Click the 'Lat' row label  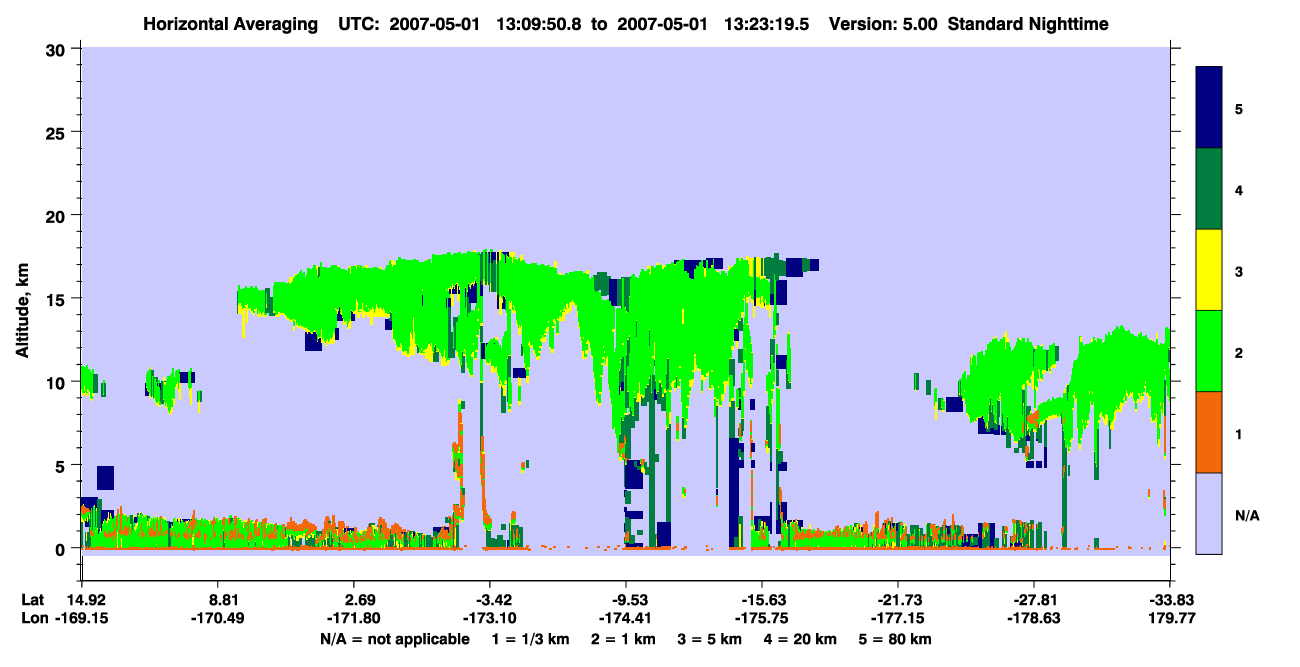click(33, 600)
